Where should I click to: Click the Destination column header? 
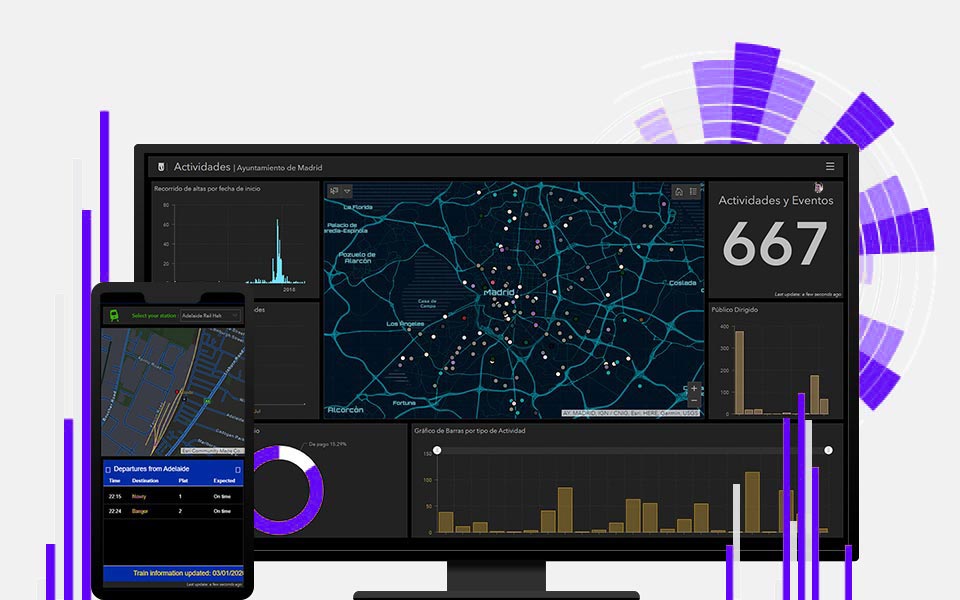click(145, 481)
